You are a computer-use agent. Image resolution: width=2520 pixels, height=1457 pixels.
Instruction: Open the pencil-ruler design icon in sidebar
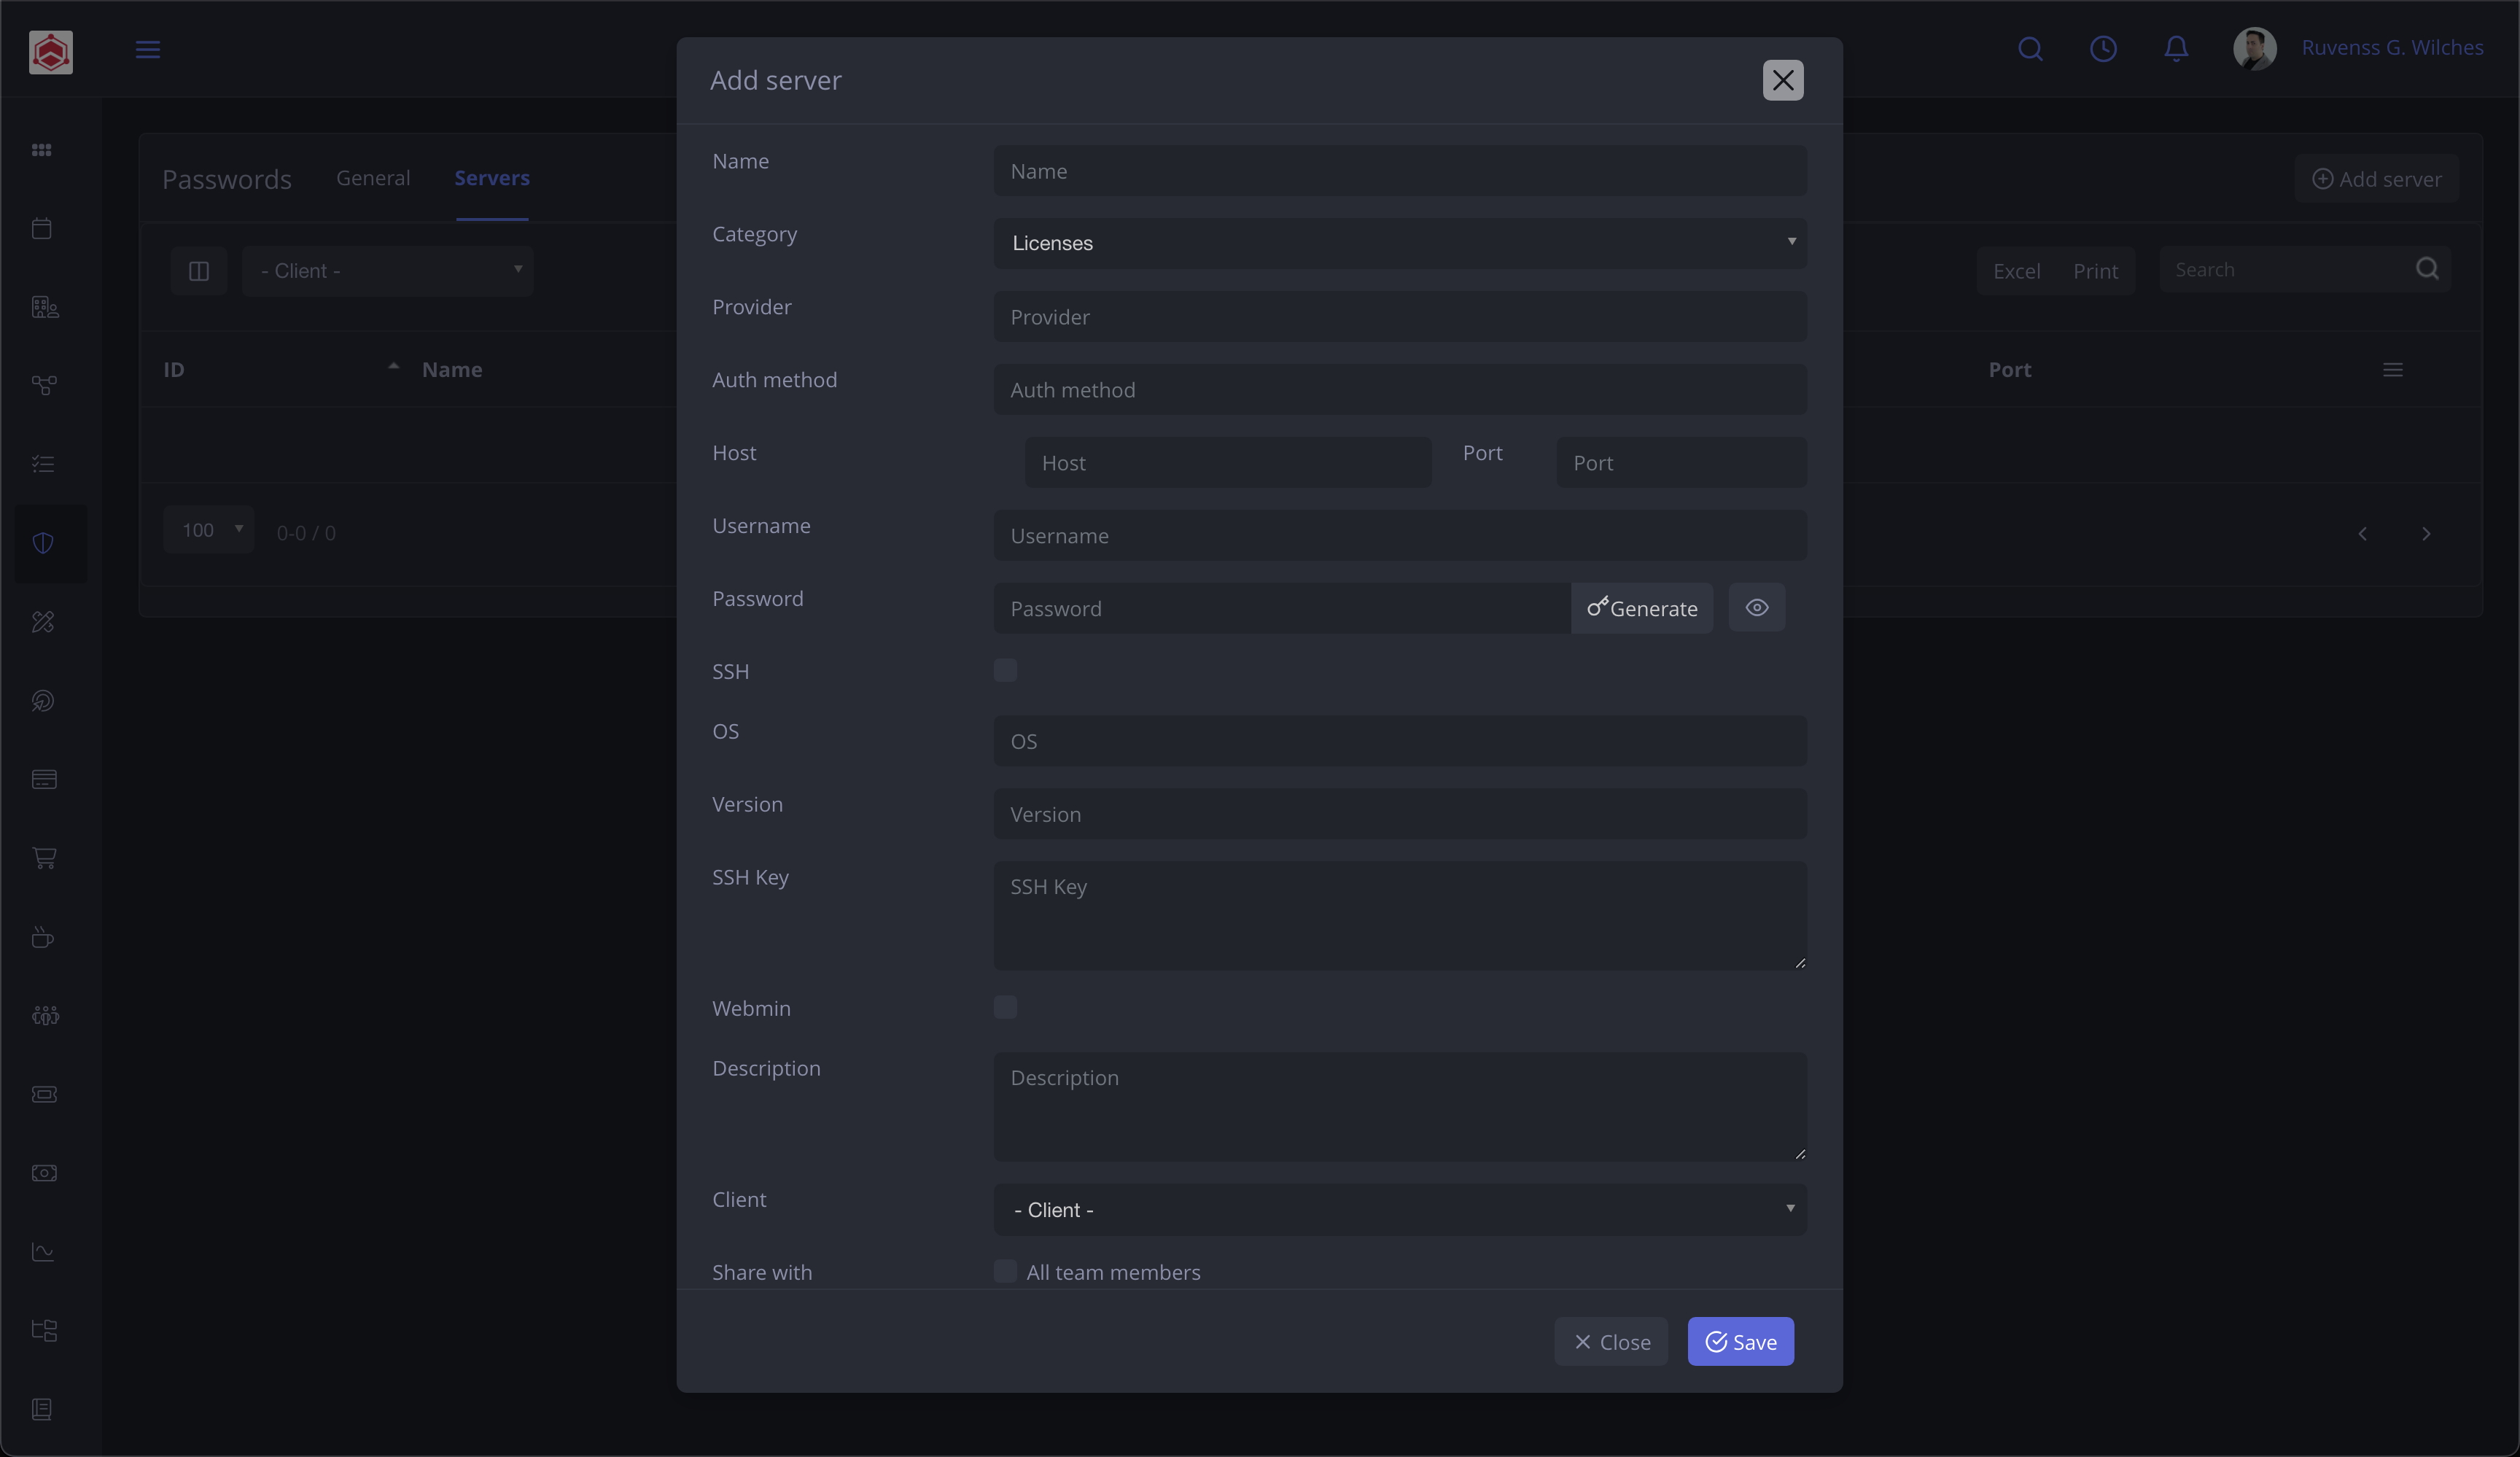pyautogui.click(x=43, y=622)
